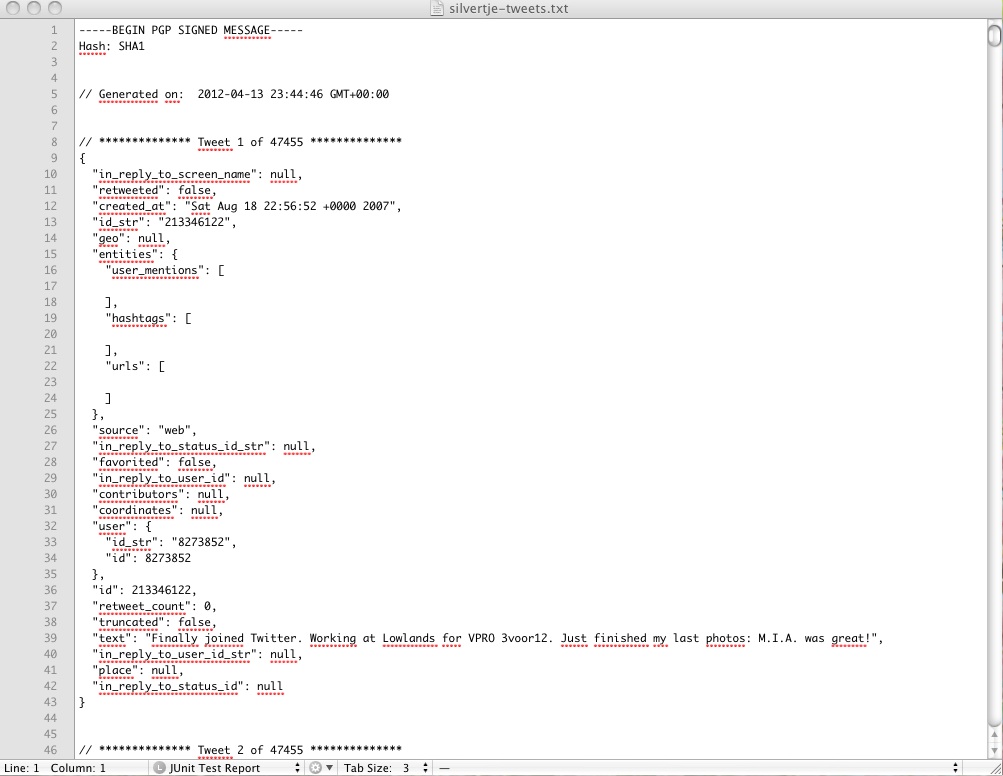Click the clock icon beside JUnit Test Report
Viewport: 1003px width, 776px height.
pyautogui.click(x=159, y=767)
